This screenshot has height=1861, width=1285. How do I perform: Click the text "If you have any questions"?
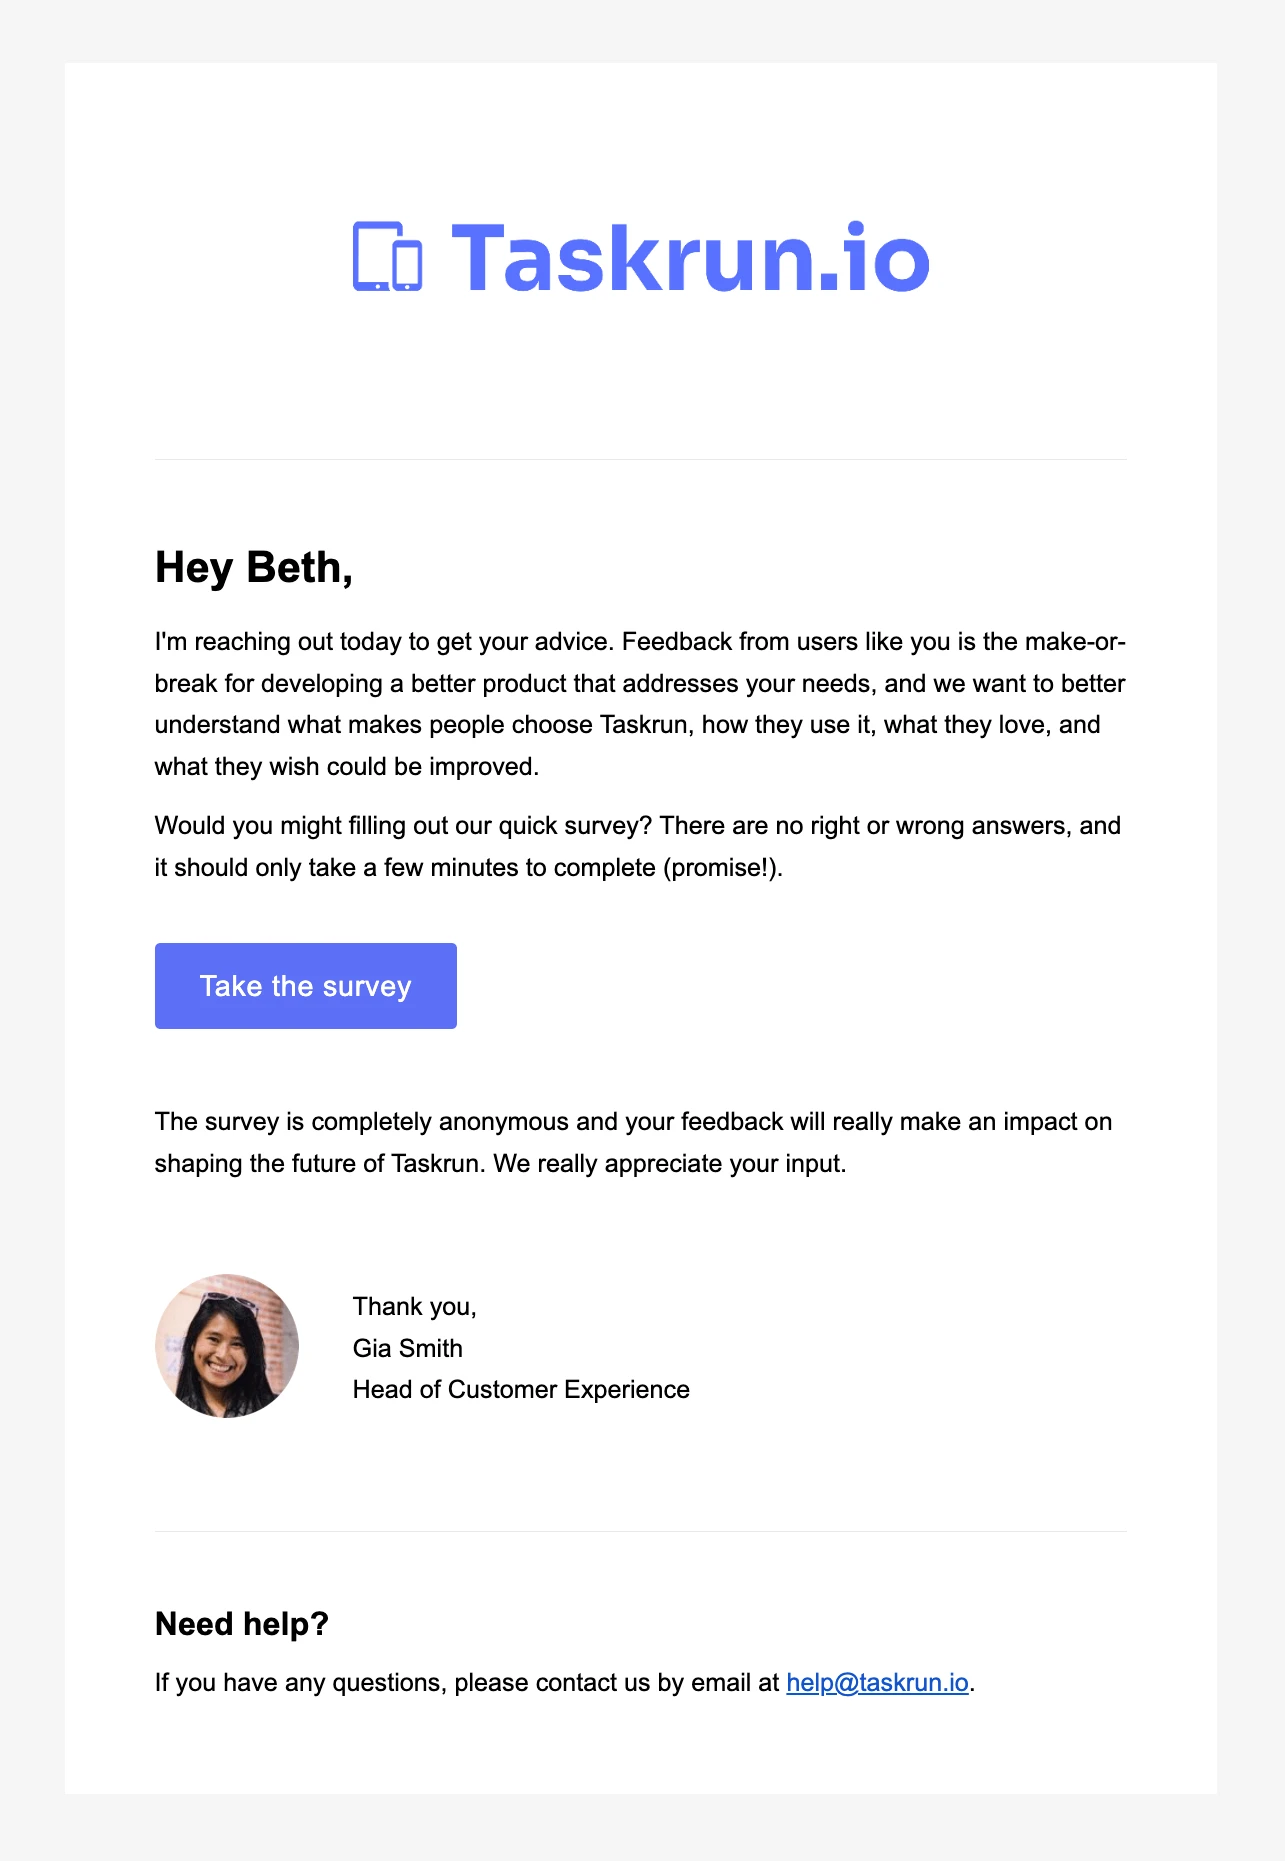click(x=300, y=1683)
